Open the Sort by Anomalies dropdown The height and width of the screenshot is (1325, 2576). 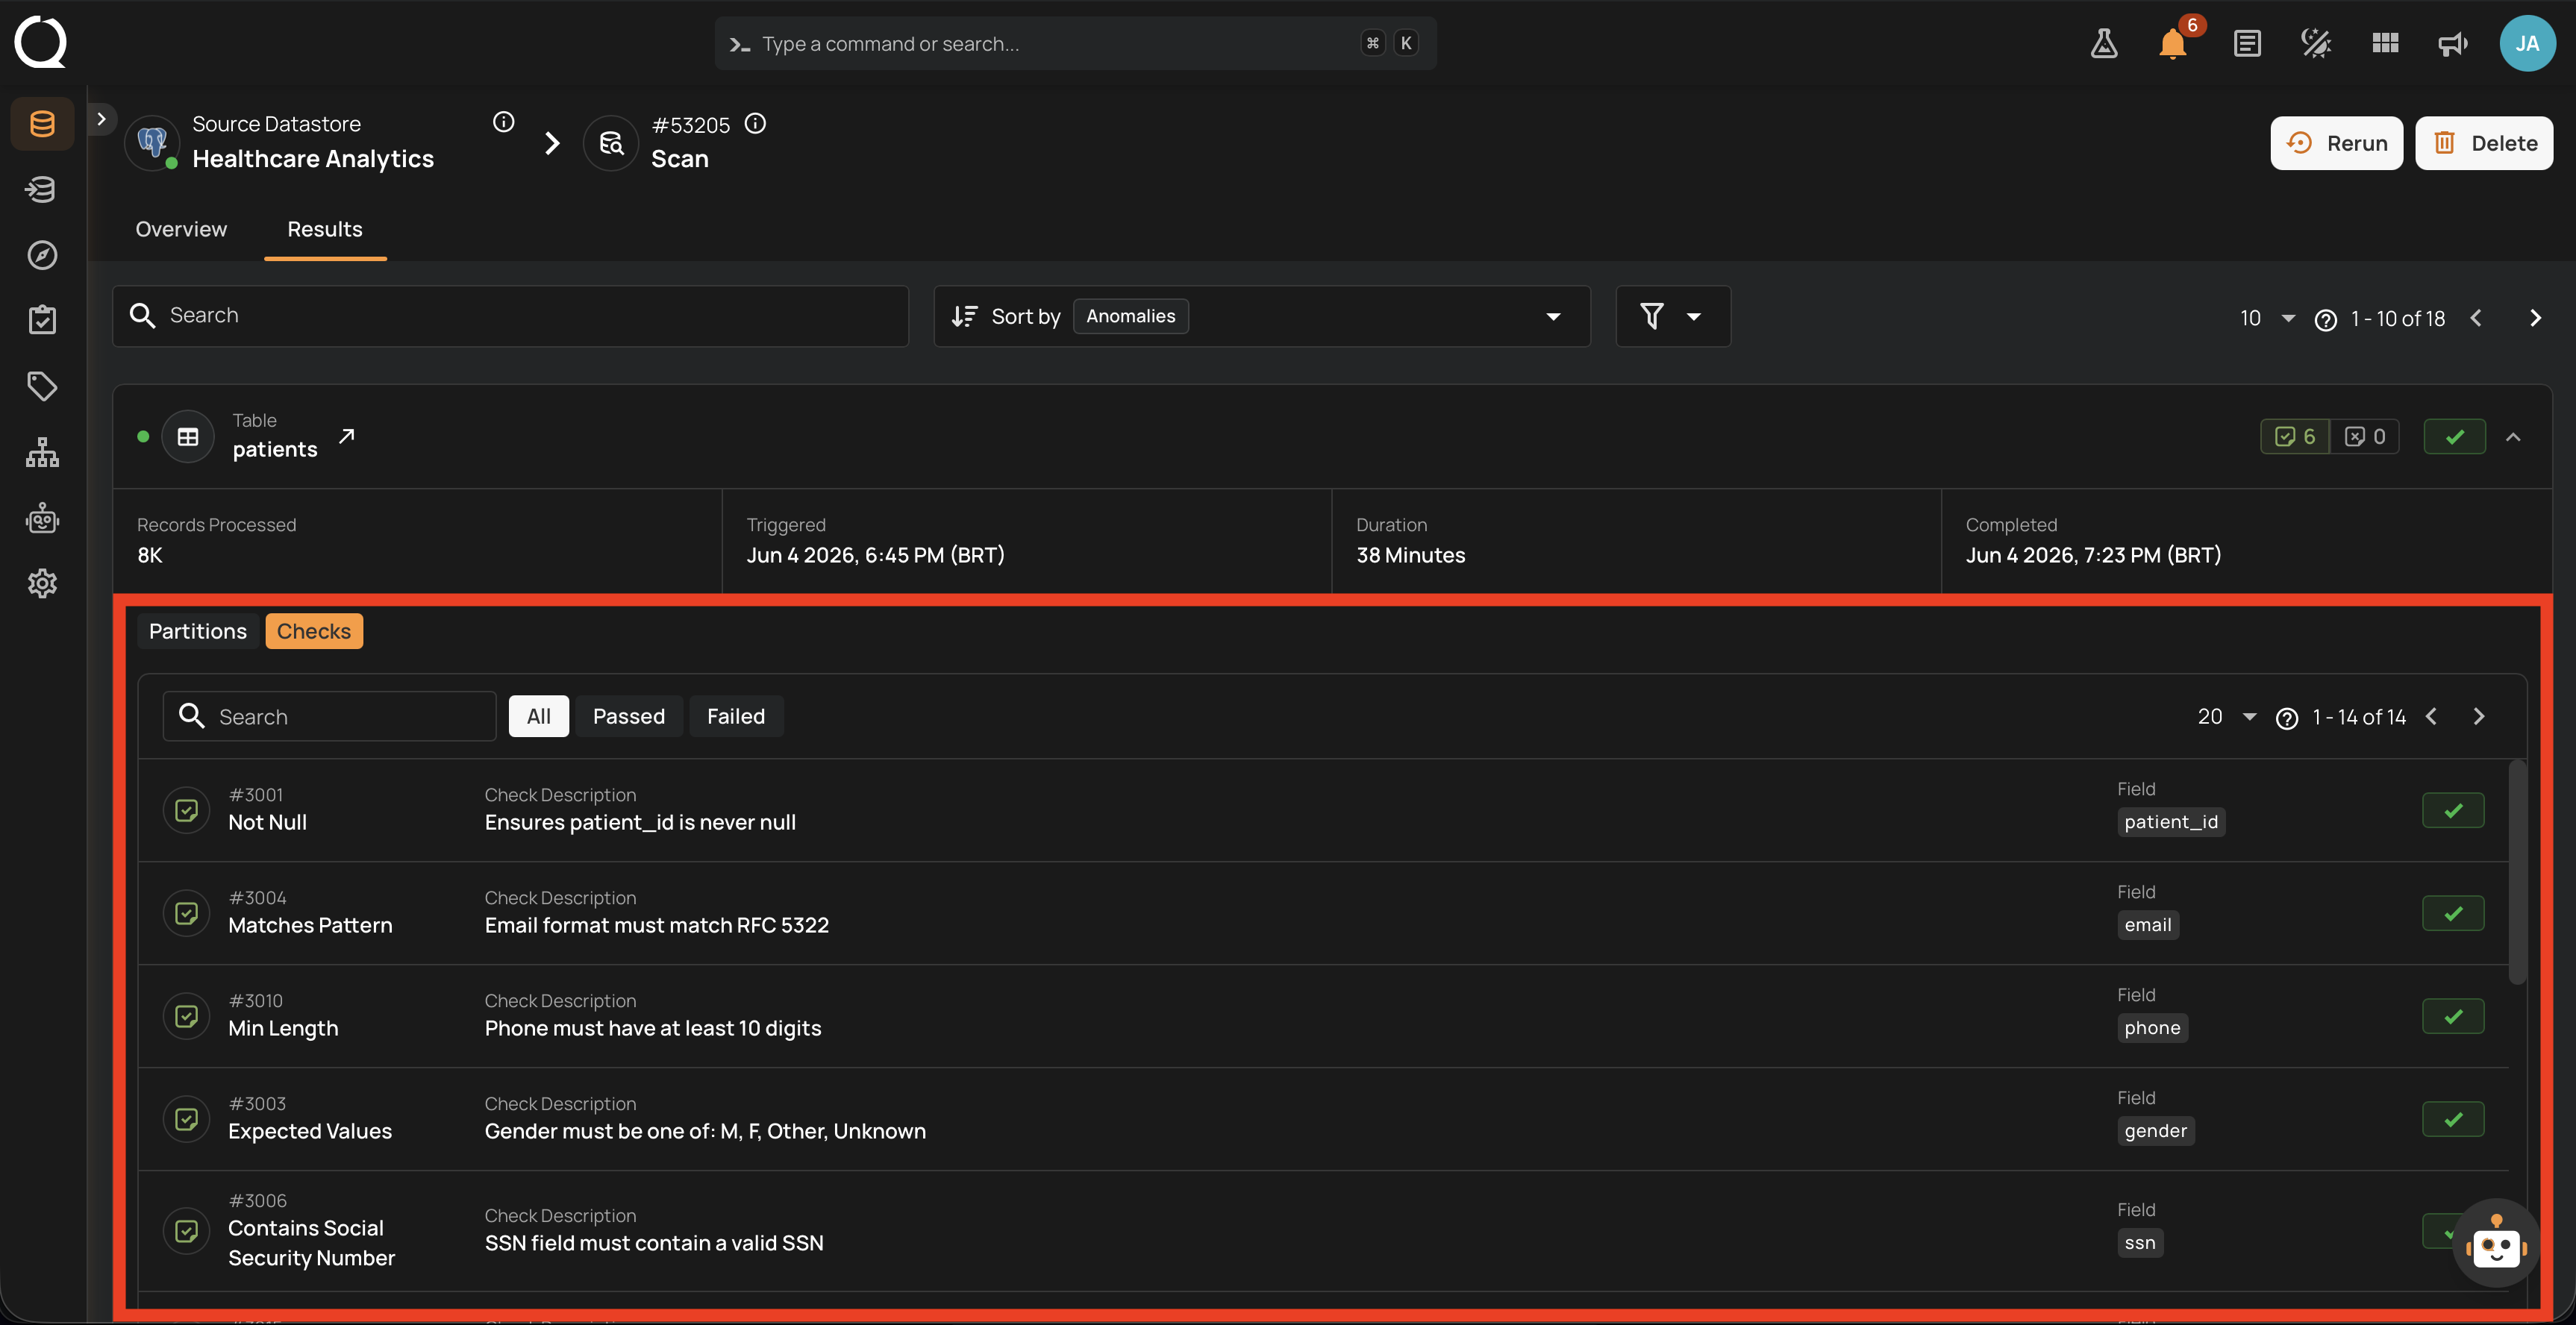coord(1262,316)
